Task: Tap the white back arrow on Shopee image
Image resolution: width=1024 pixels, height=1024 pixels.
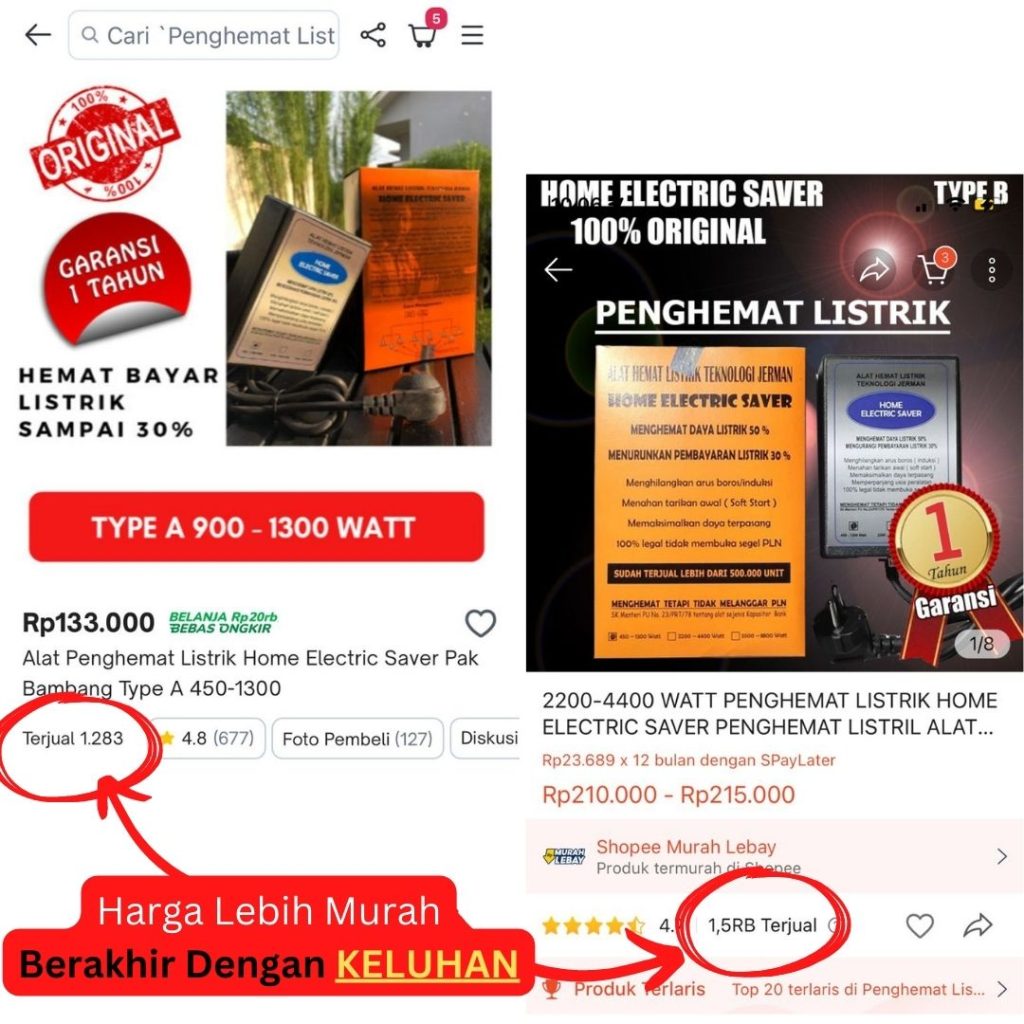Action: 558,269
